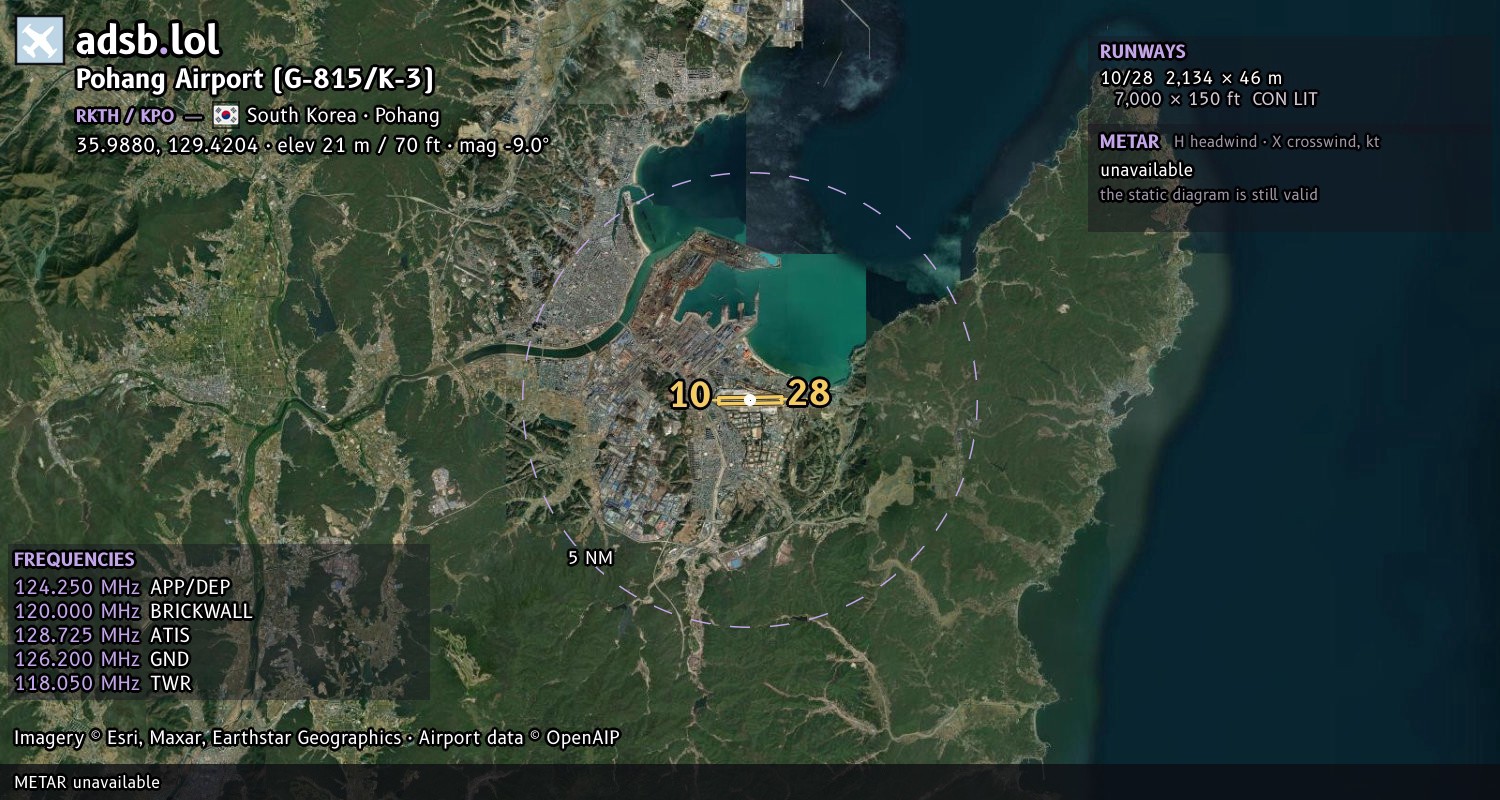1500x800 pixels.
Task: Click the H headwind · X crosswind legend
Action: (1277, 142)
